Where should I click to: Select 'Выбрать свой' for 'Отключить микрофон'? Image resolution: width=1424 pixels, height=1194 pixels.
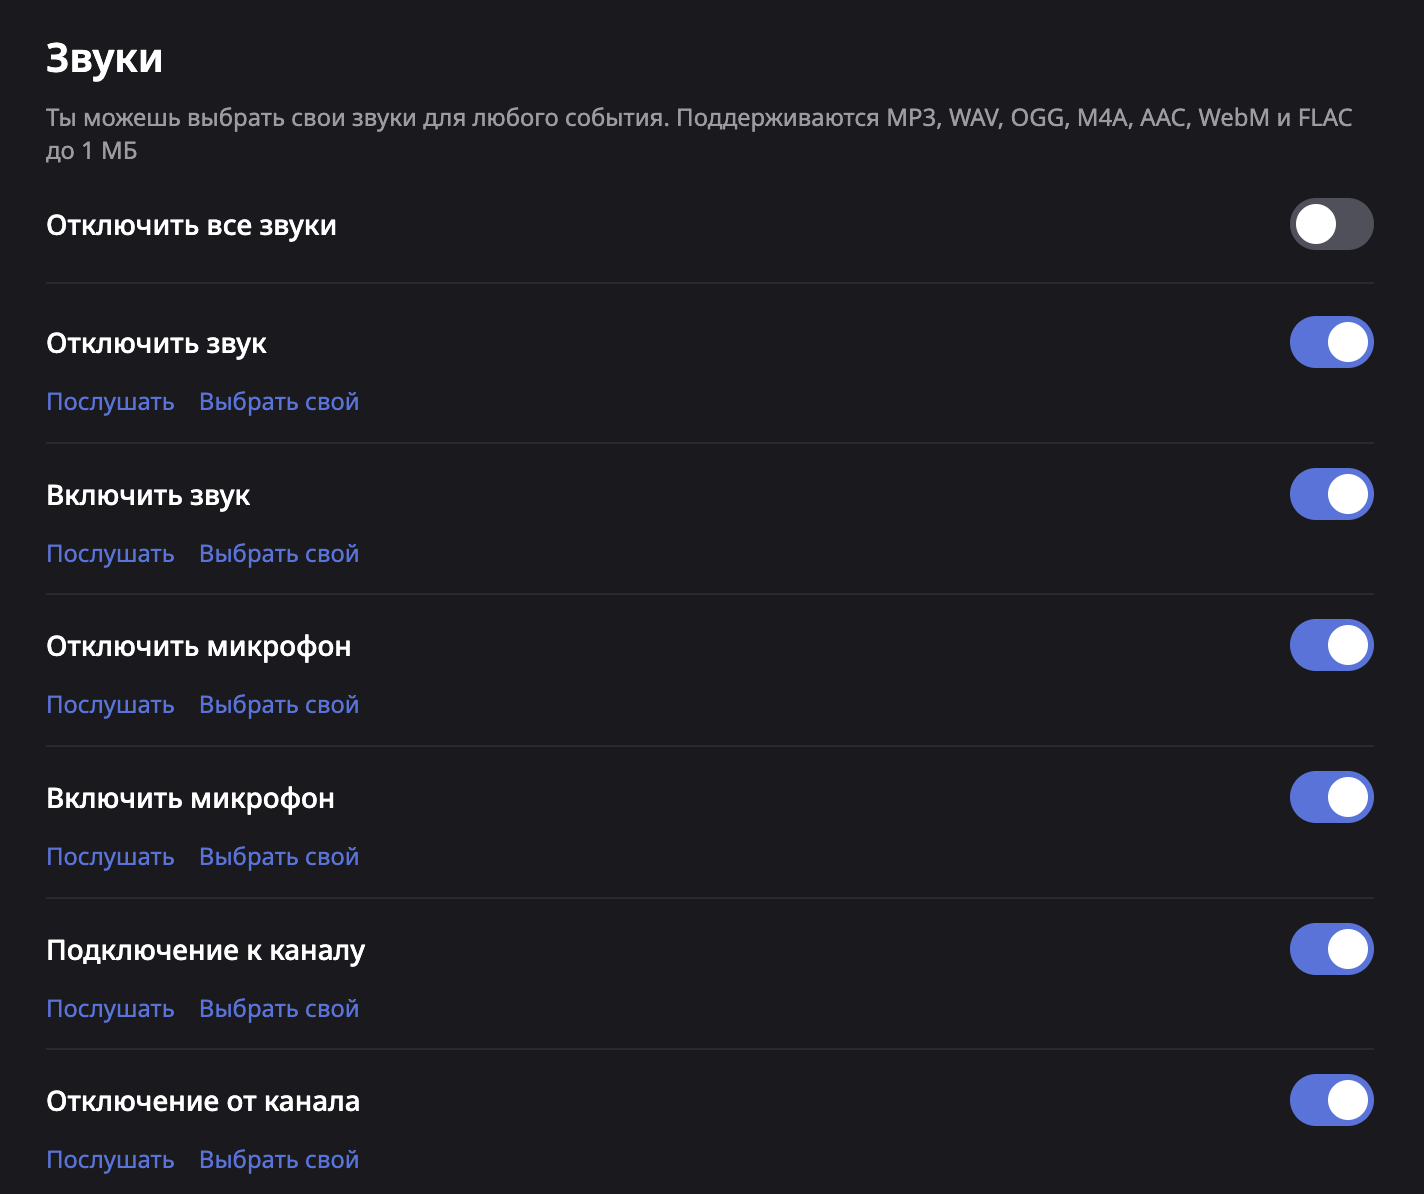pos(278,705)
